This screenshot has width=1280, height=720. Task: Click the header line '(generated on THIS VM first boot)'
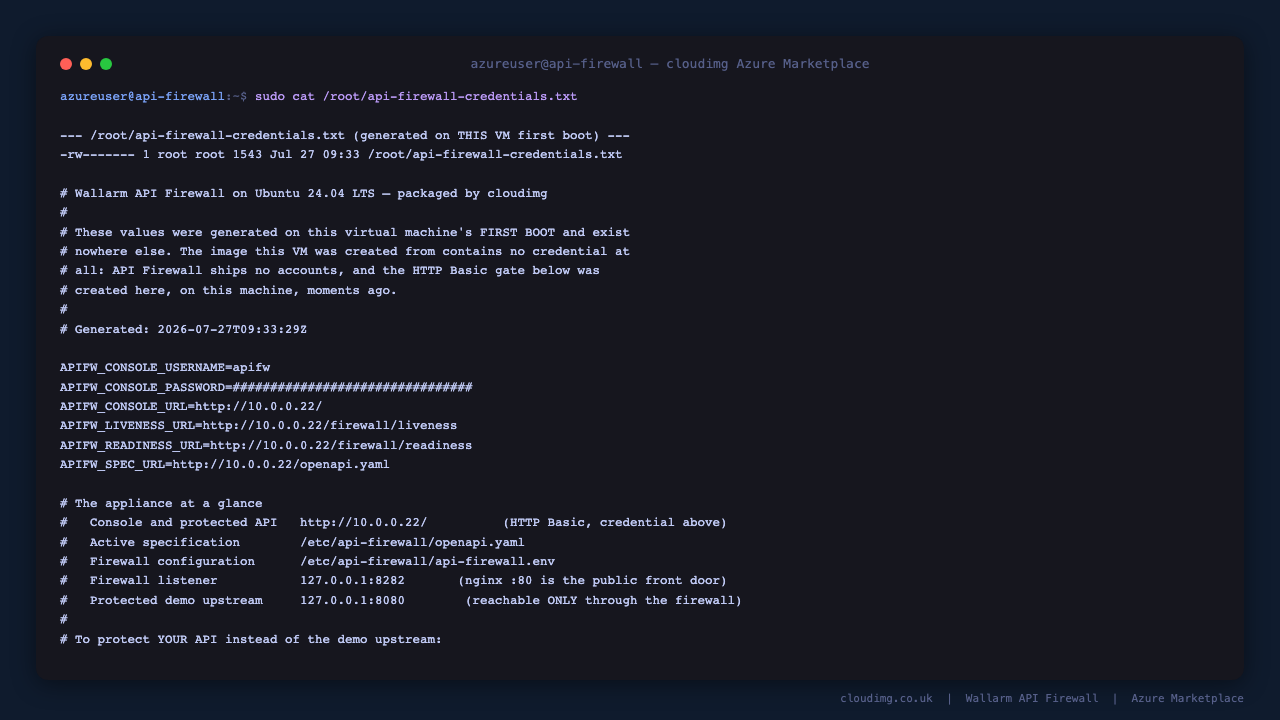(x=476, y=136)
